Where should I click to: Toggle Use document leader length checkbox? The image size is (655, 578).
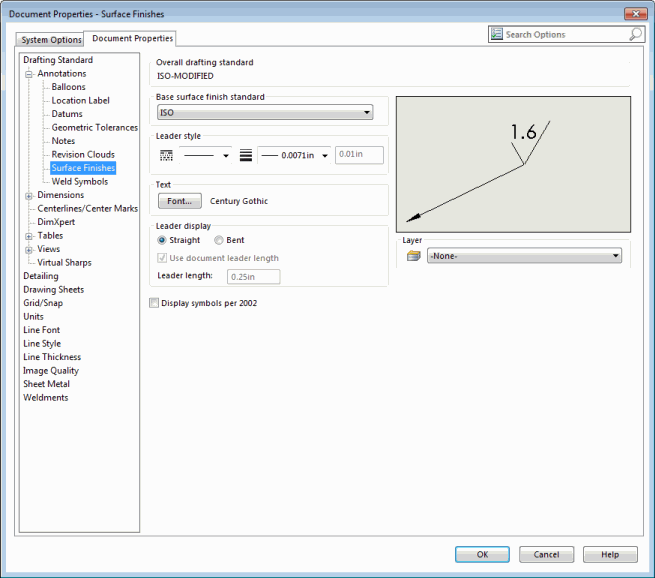(x=162, y=258)
